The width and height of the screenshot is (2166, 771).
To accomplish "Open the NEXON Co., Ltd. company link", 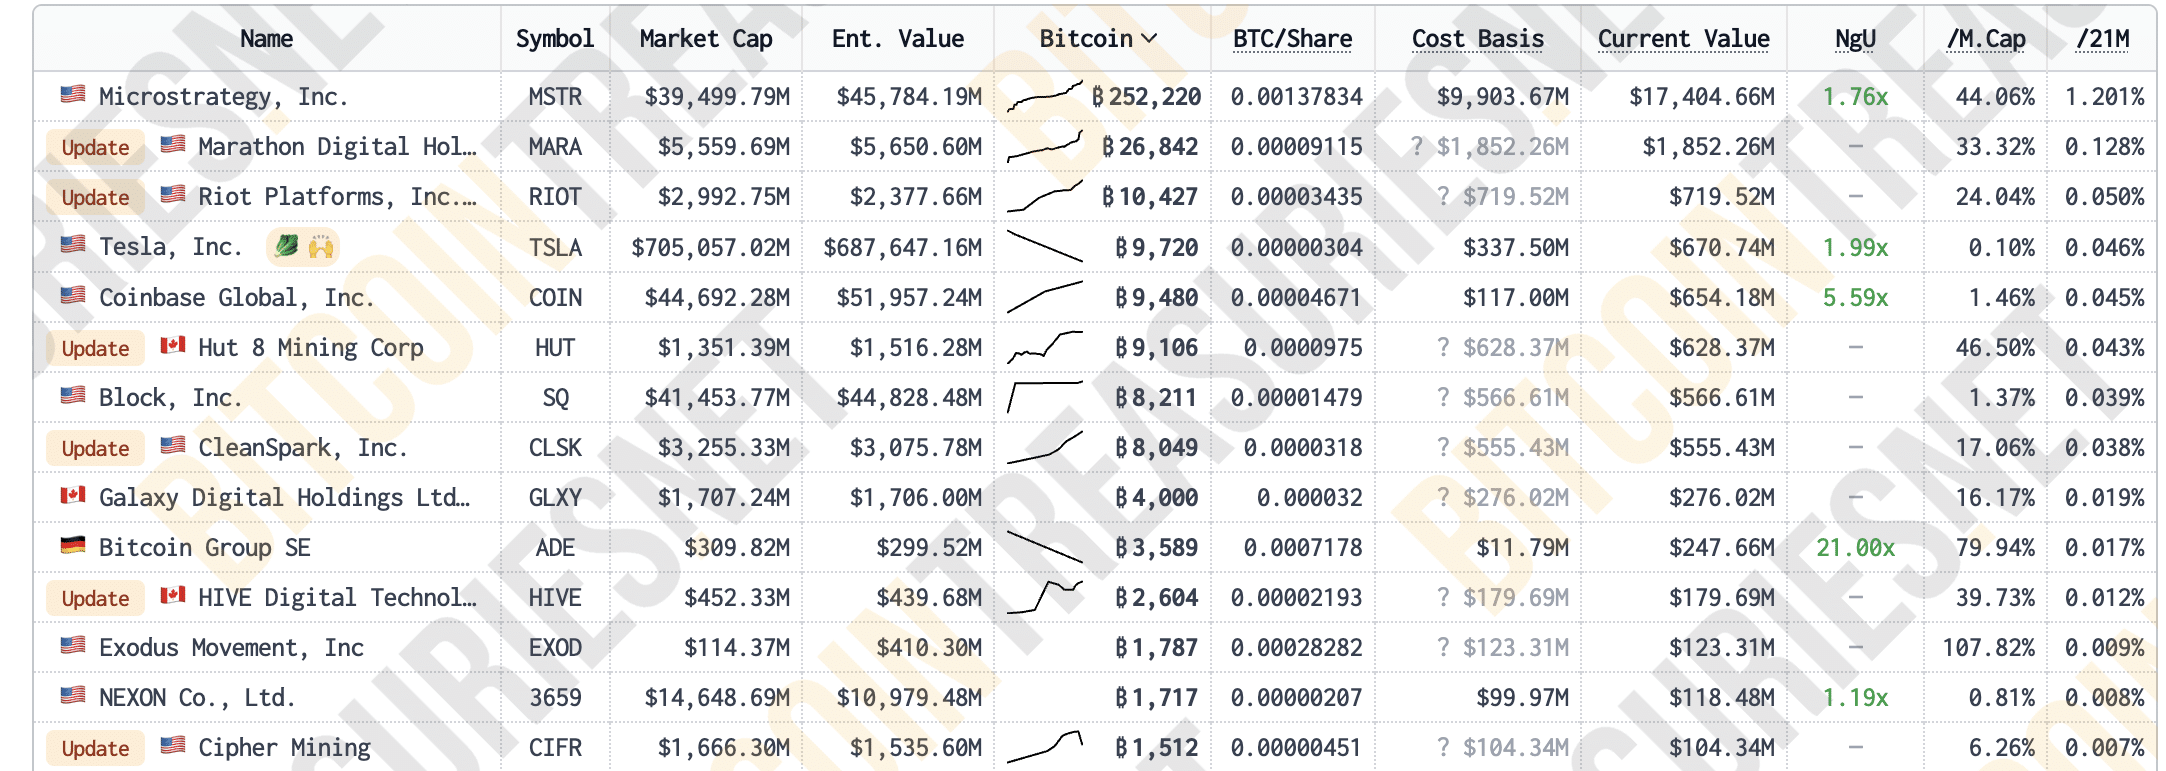I will coord(198,697).
